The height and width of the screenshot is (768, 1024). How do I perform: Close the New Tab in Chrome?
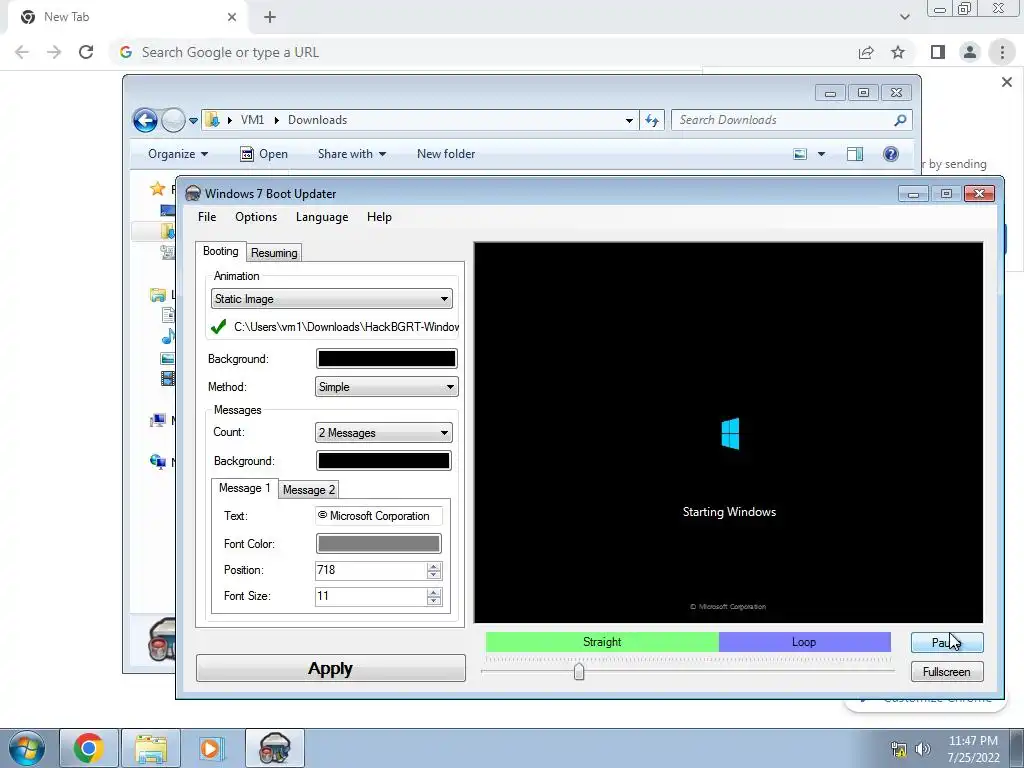pos(232,18)
